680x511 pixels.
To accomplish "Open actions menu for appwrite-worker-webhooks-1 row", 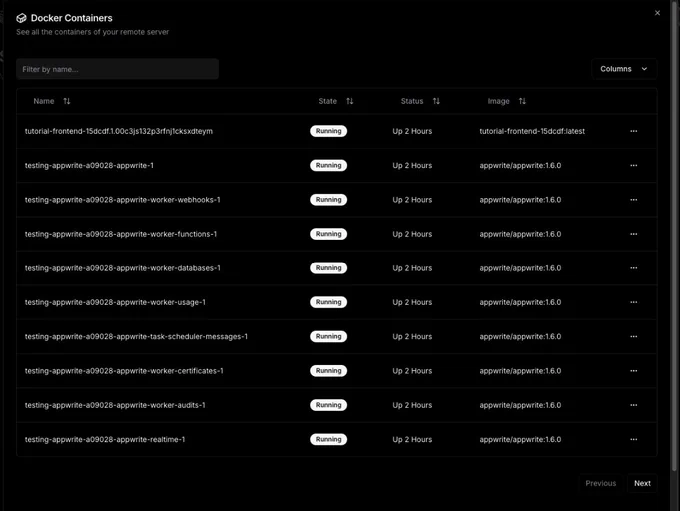I will [x=634, y=200].
